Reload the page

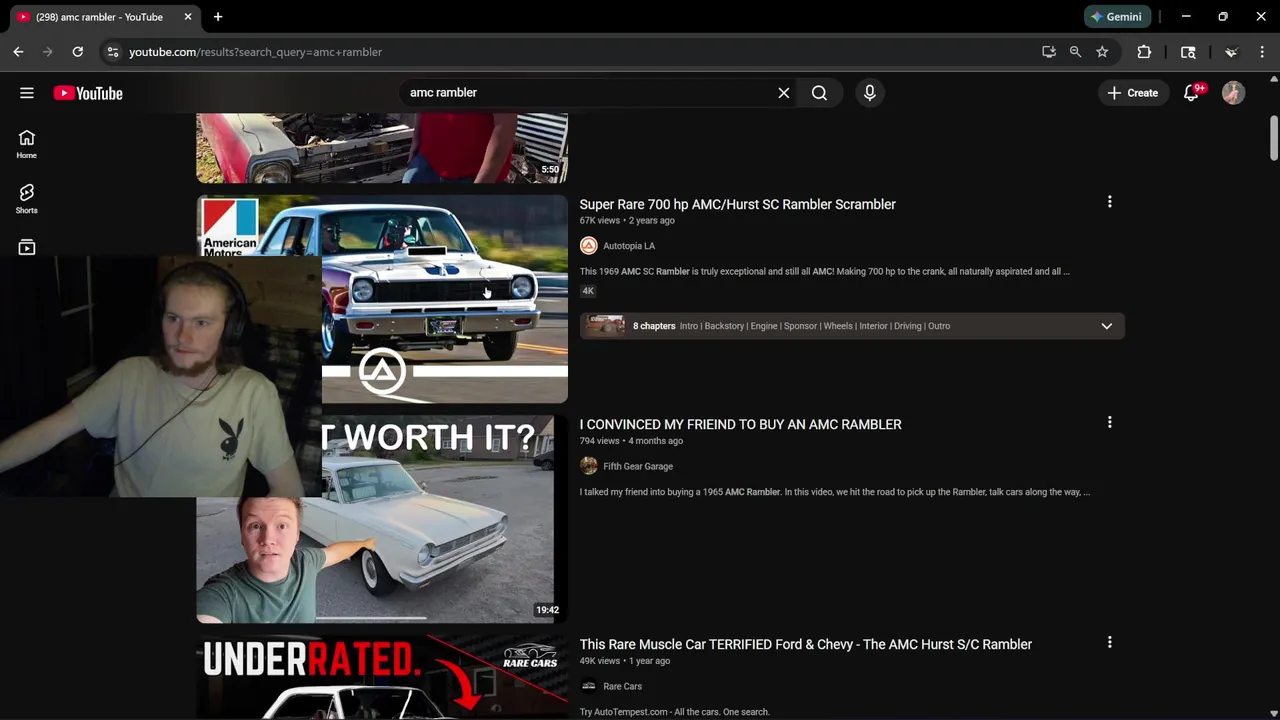pyautogui.click(x=77, y=52)
